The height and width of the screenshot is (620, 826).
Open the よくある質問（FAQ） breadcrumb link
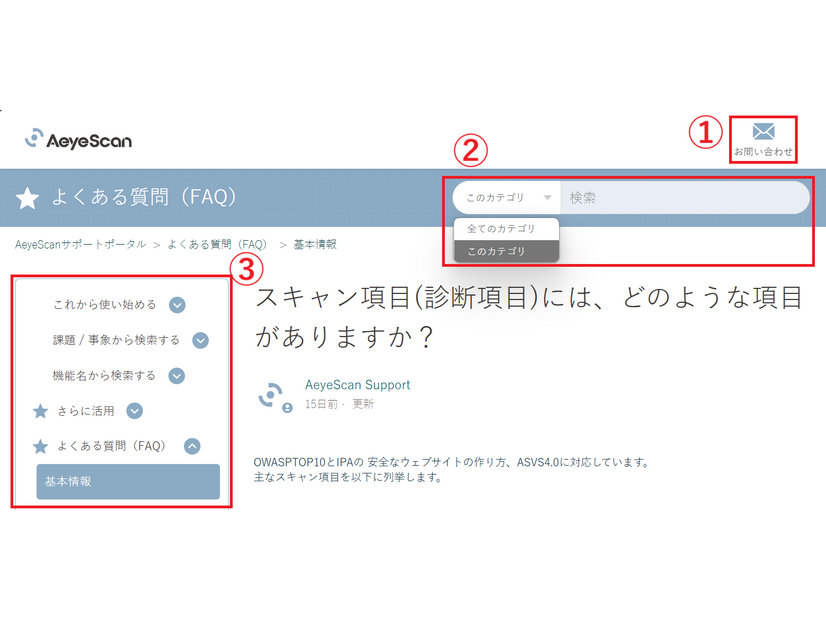tap(217, 244)
